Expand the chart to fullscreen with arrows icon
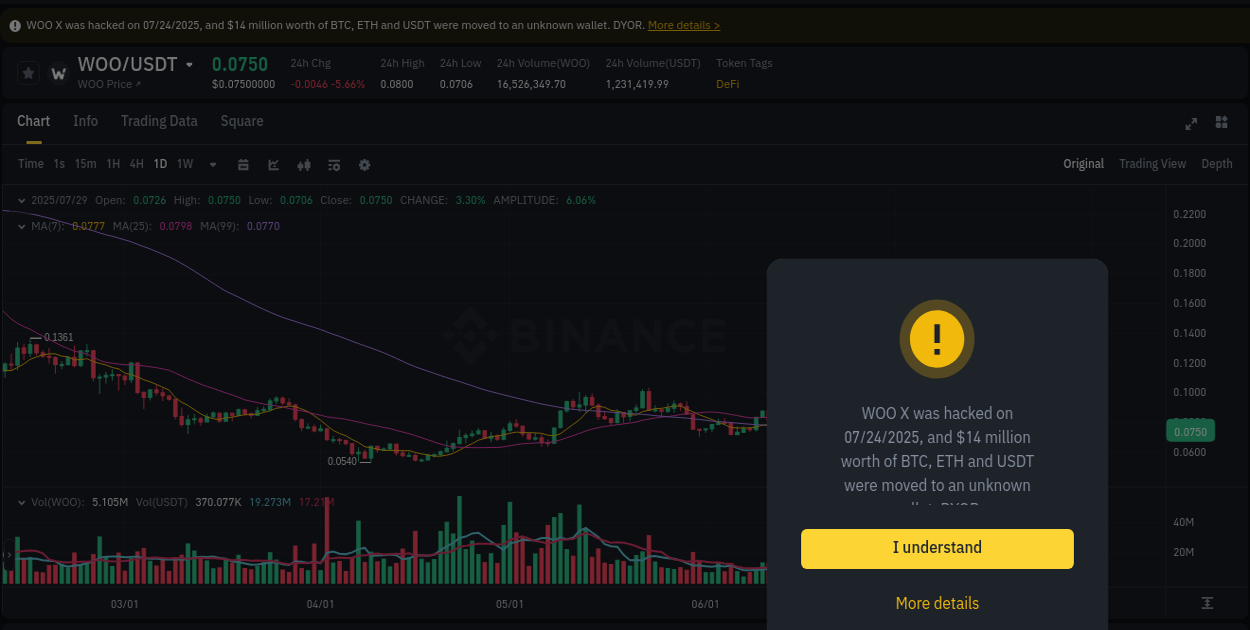The width and height of the screenshot is (1250, 630). click(1190, 123)
